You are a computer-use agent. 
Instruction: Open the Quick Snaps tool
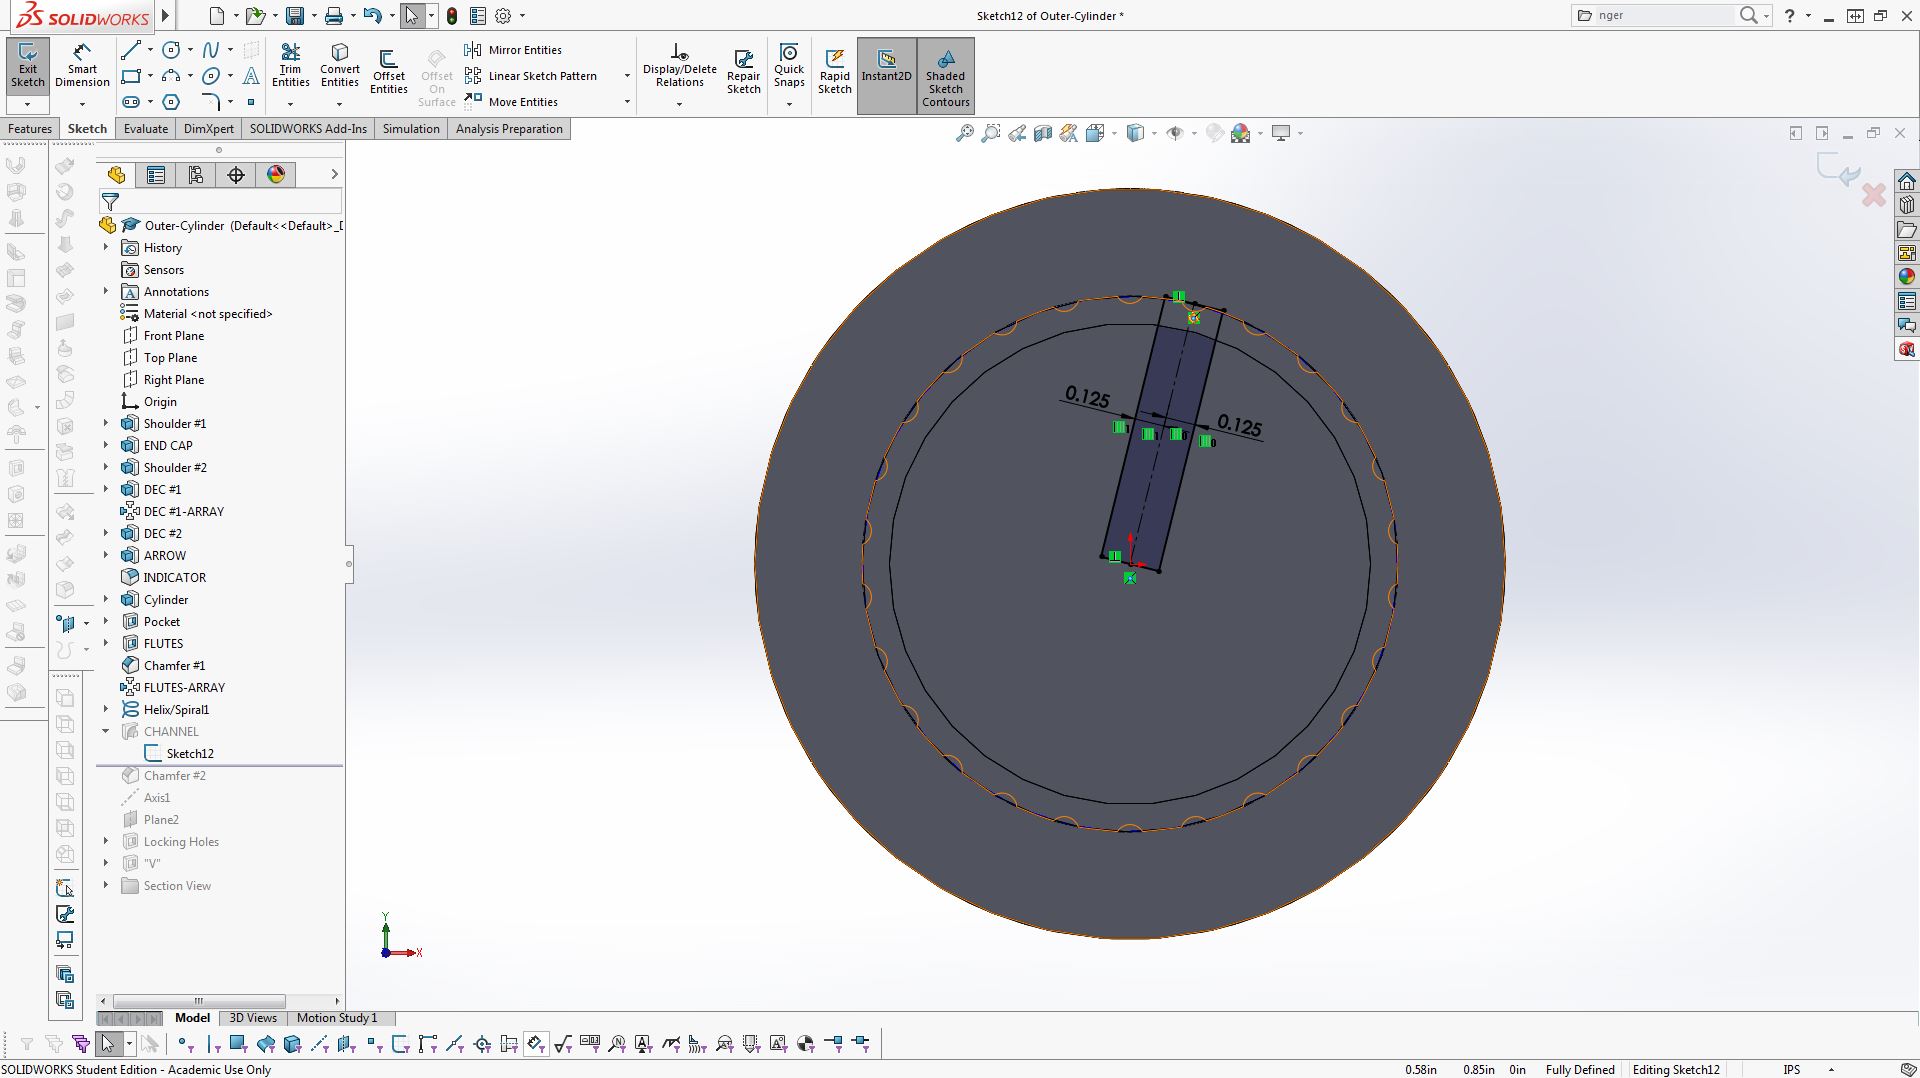point(789,66)
